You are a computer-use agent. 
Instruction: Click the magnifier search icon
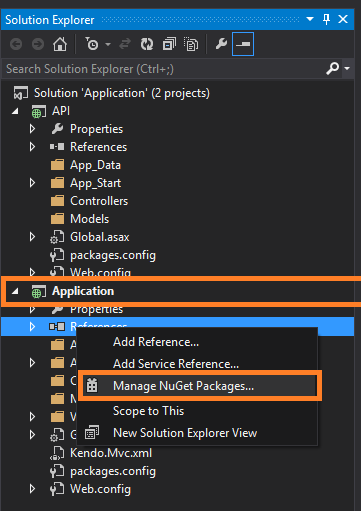[332, 69]
